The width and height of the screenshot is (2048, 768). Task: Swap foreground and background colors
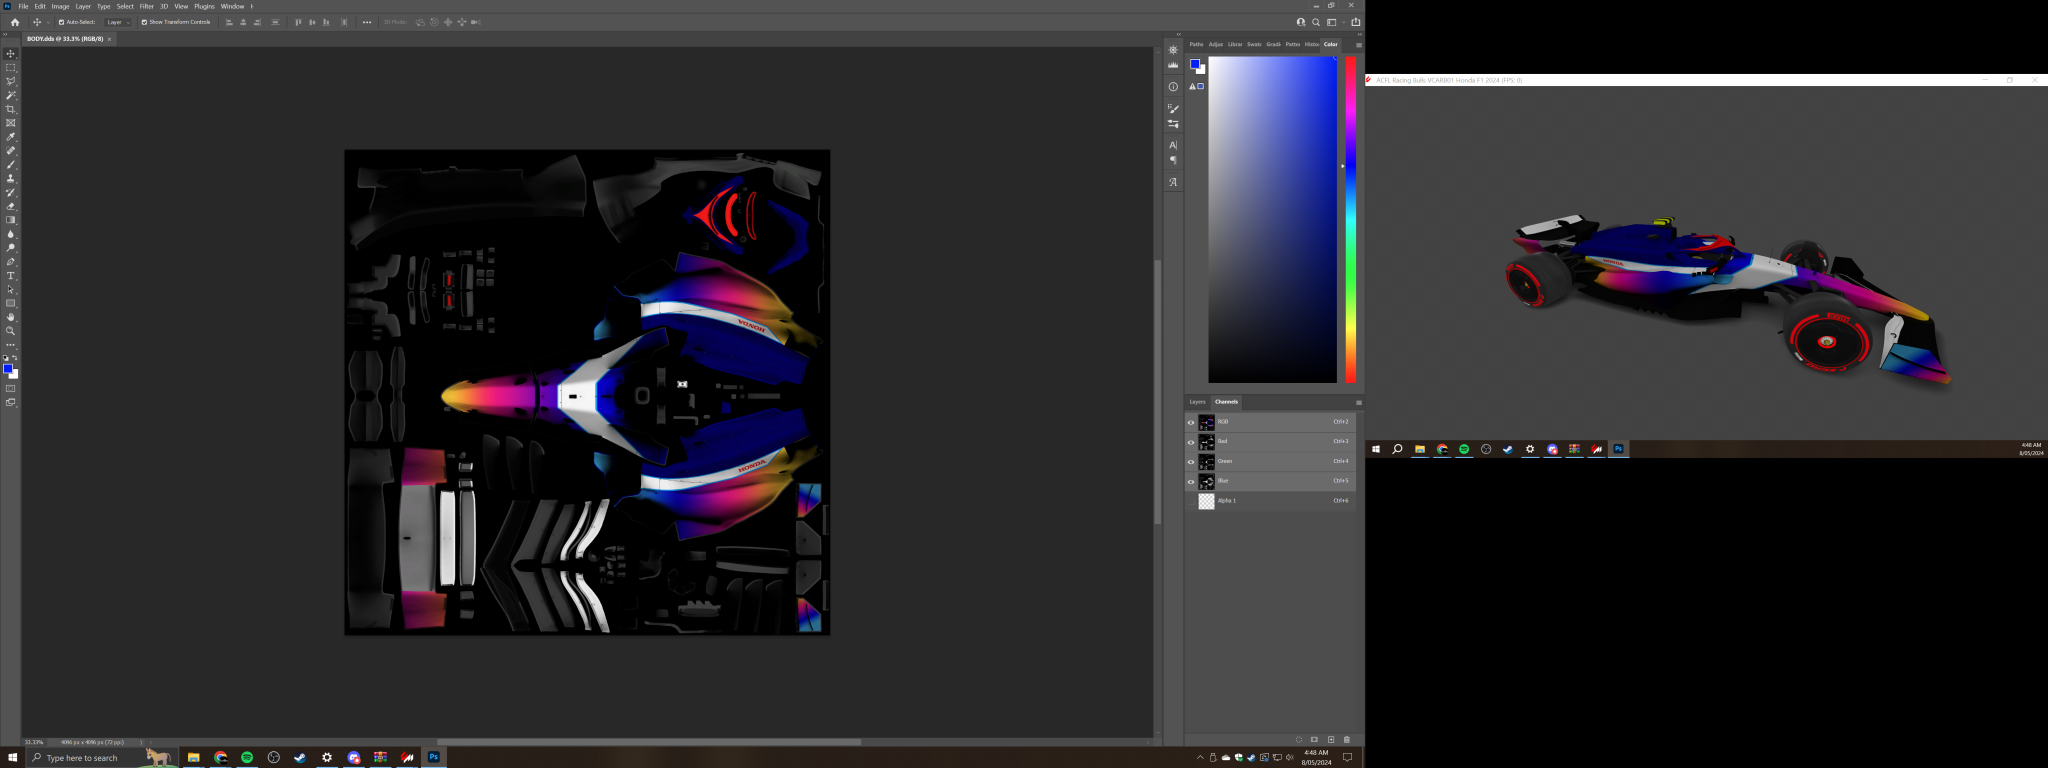click(x=15, y=358)
